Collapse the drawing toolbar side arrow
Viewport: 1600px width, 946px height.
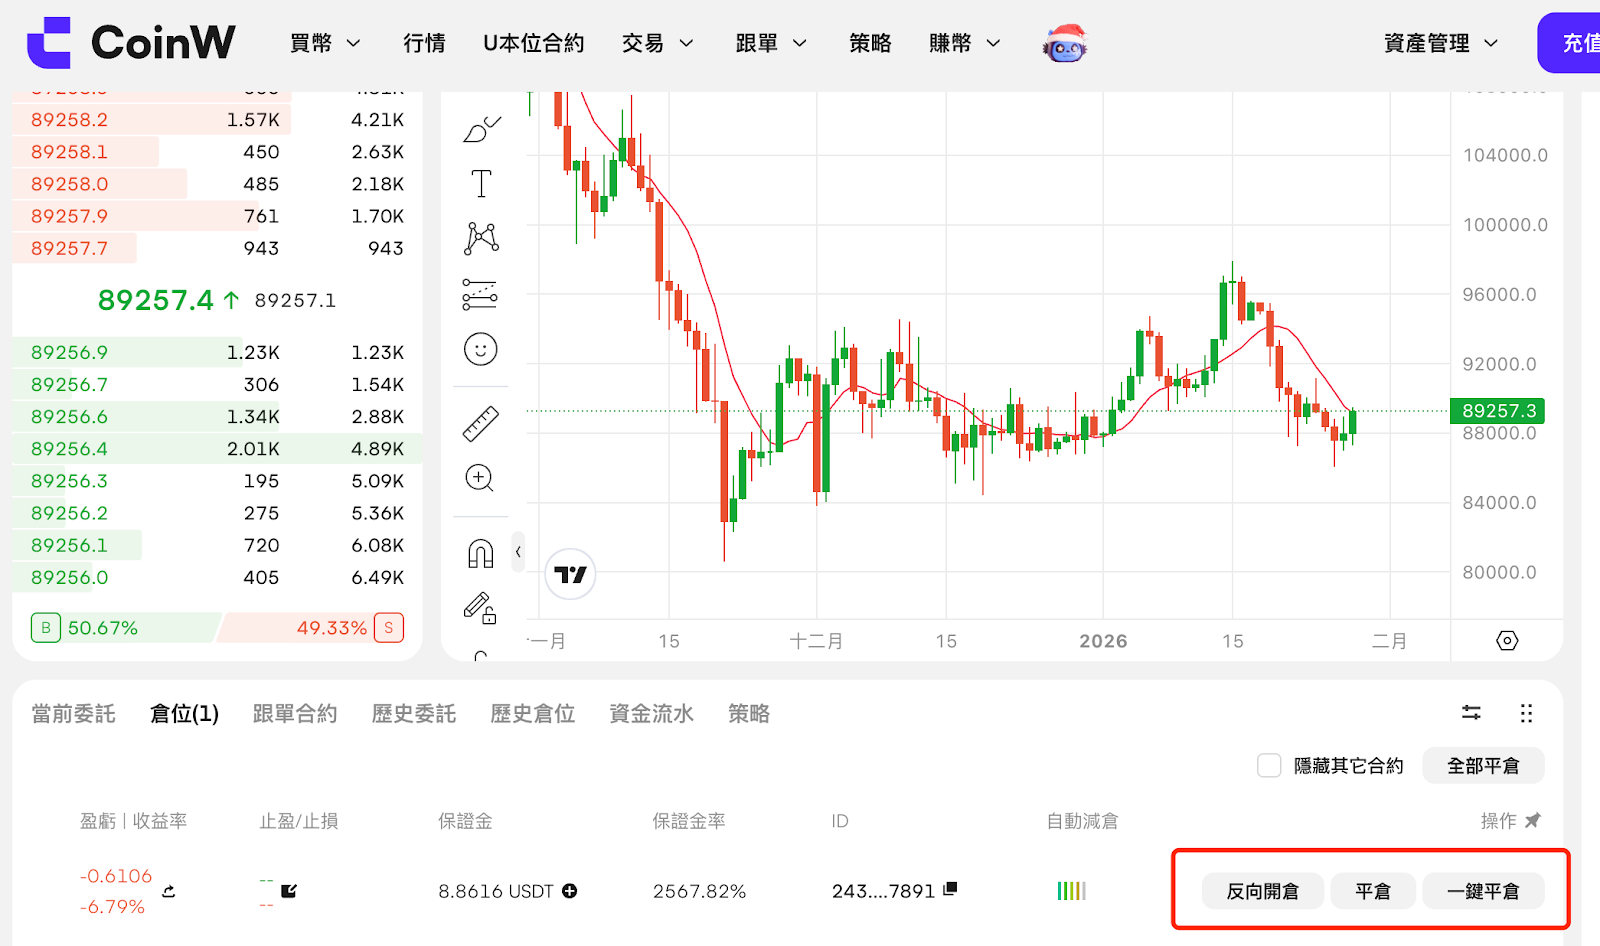pos(518,552)
